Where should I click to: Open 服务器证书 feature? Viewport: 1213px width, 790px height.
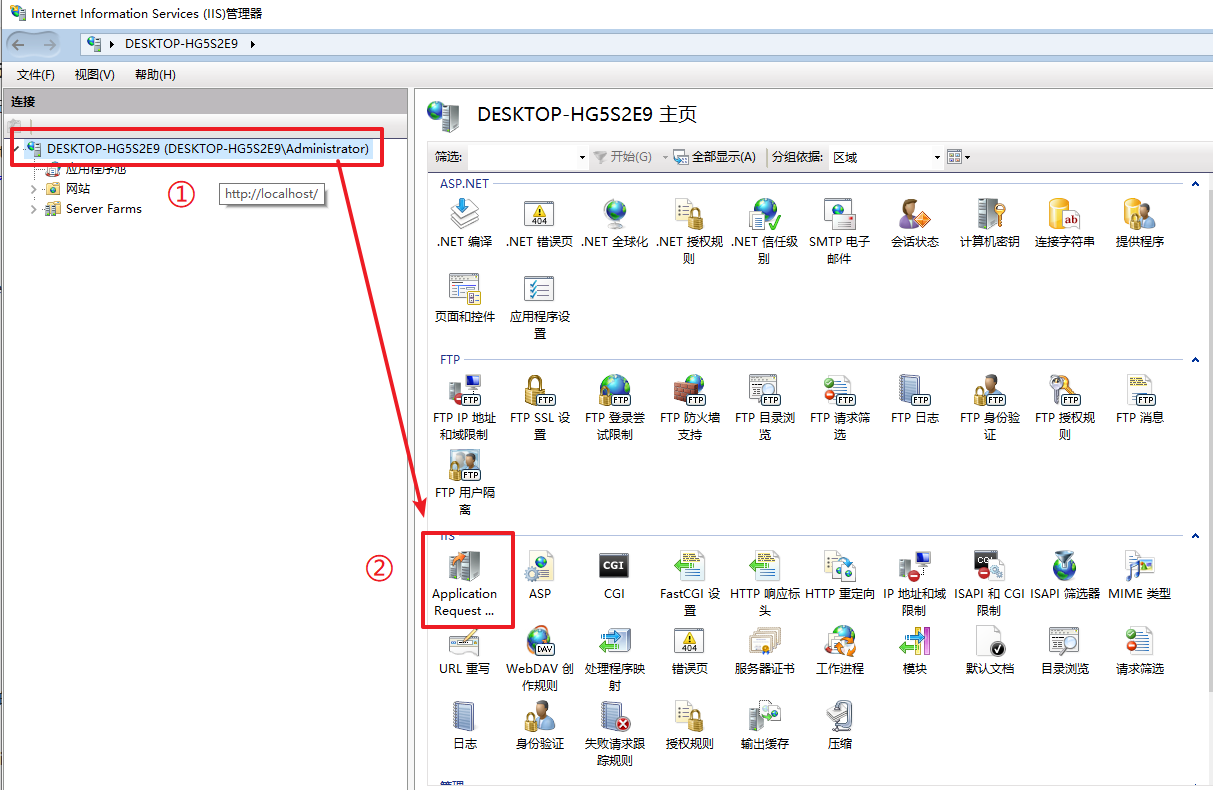765,650
